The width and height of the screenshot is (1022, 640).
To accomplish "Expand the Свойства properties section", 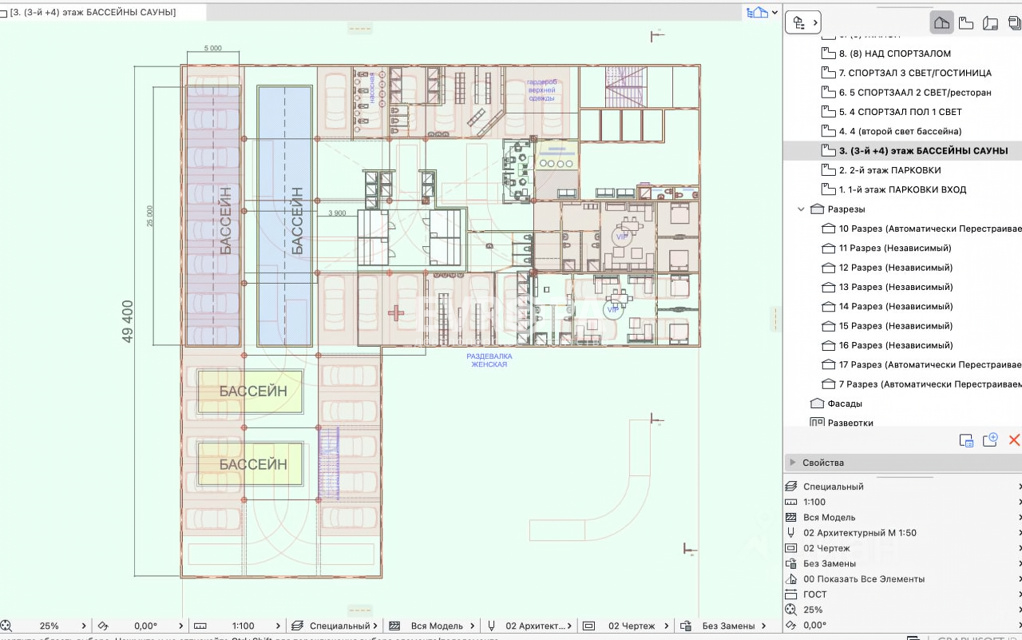I will (x=793, y=462).
